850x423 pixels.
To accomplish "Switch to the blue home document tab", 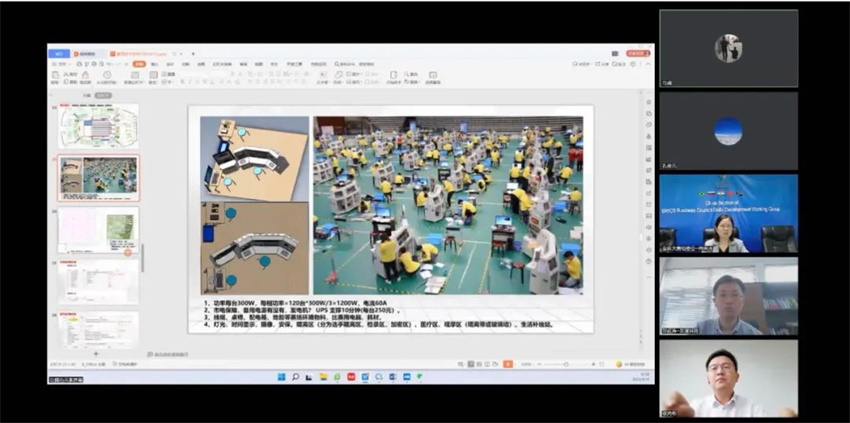I will tap(61, 53).
